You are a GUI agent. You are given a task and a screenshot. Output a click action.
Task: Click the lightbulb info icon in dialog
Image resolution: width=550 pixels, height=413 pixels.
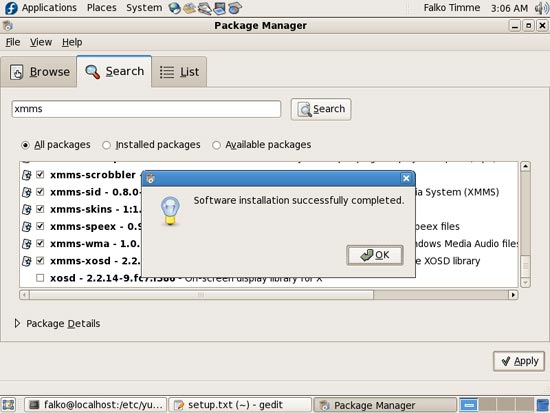(170, 211)
